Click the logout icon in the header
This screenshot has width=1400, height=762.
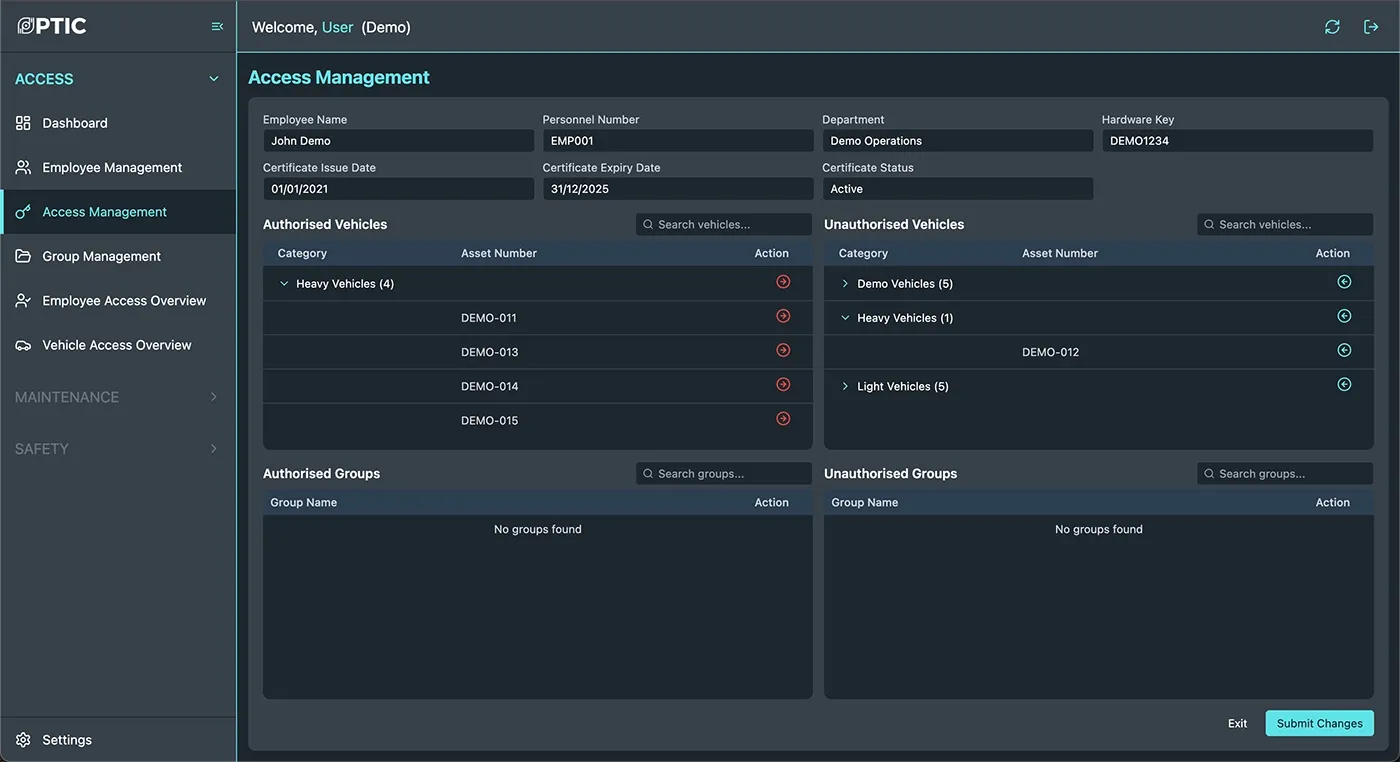click(x=1371, y=27)
